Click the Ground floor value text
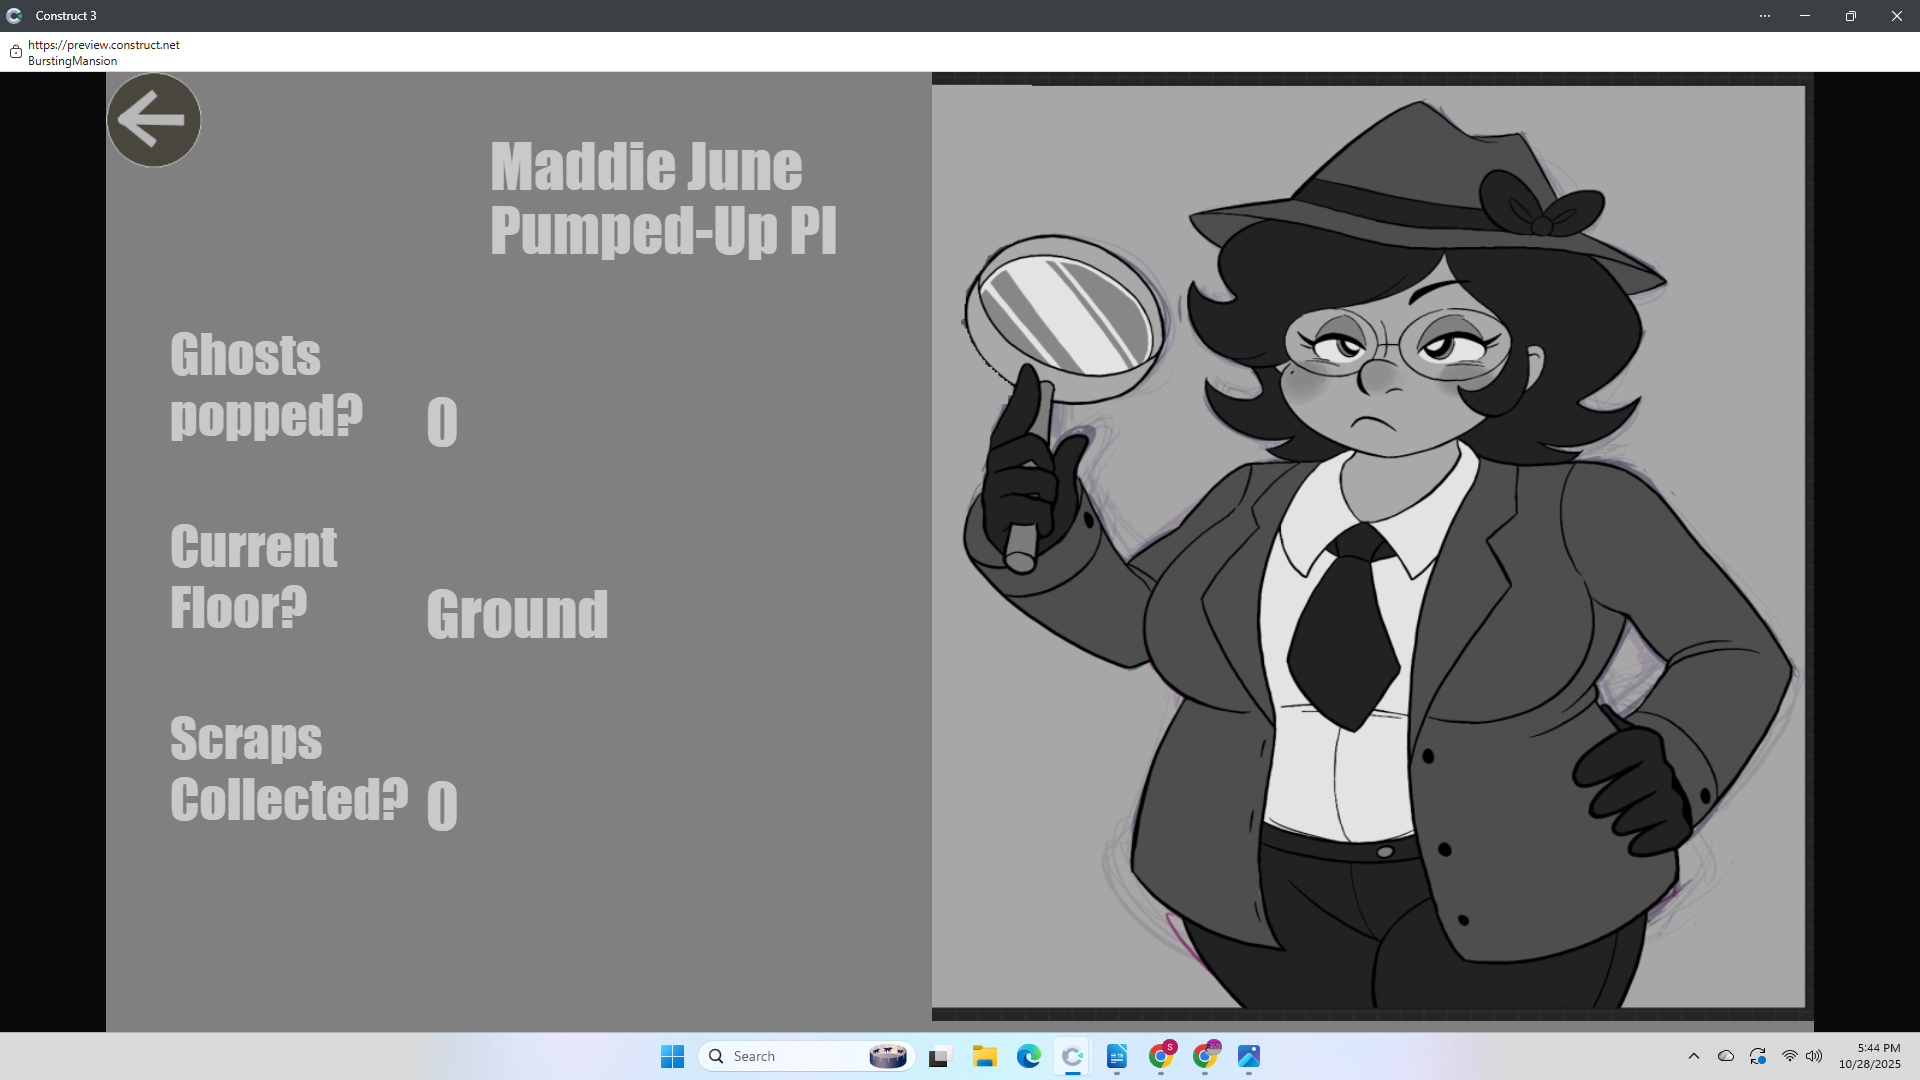The width and height of the screenshot is (1920, 1080). (x=517, y=613)
